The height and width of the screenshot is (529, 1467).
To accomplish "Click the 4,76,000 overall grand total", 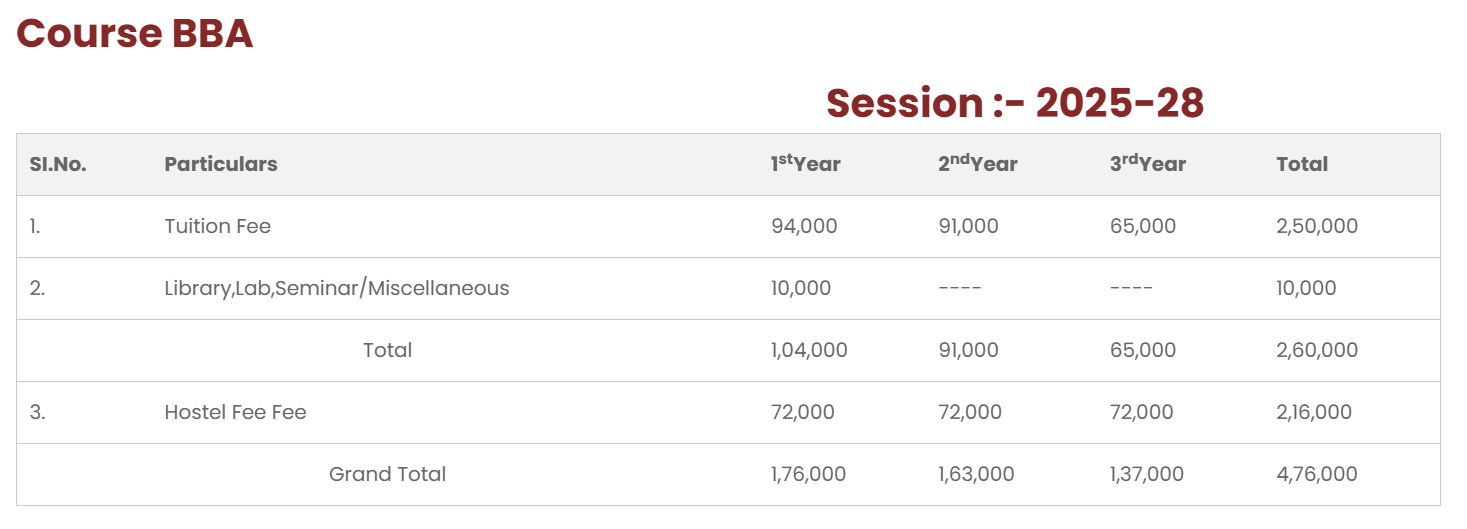I will click(1317, 475).
